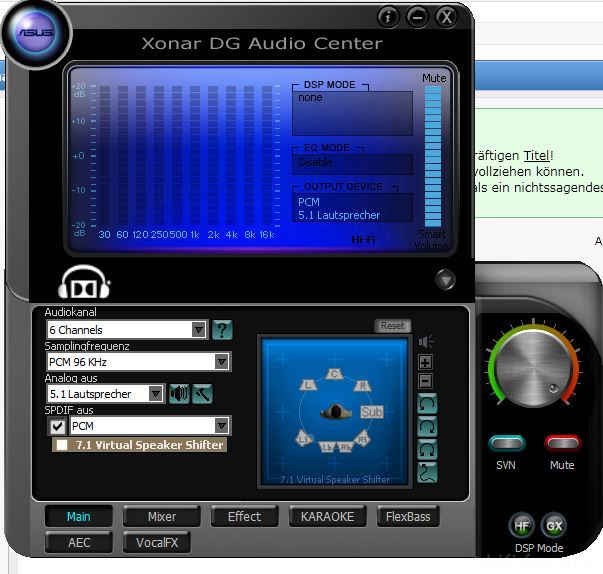Click the third rotate arrow icon
Screen dimensions: 603x574
427,449
